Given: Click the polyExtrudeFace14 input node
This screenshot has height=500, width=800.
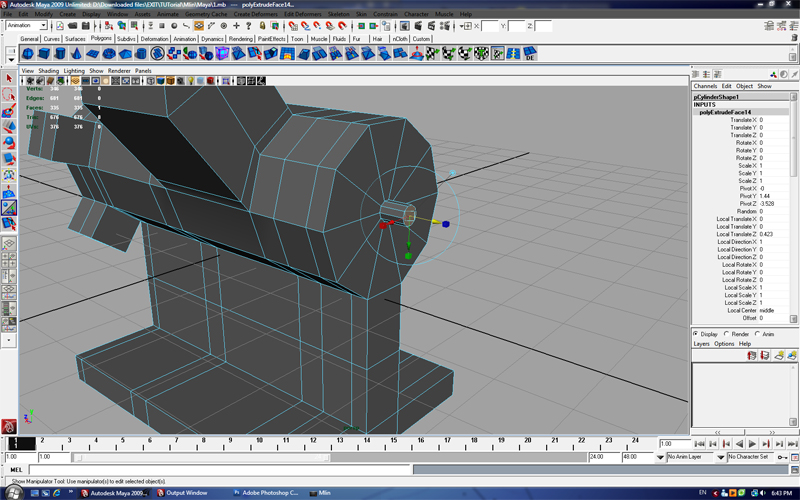Looking at the screenshot, I should point(725,112).
